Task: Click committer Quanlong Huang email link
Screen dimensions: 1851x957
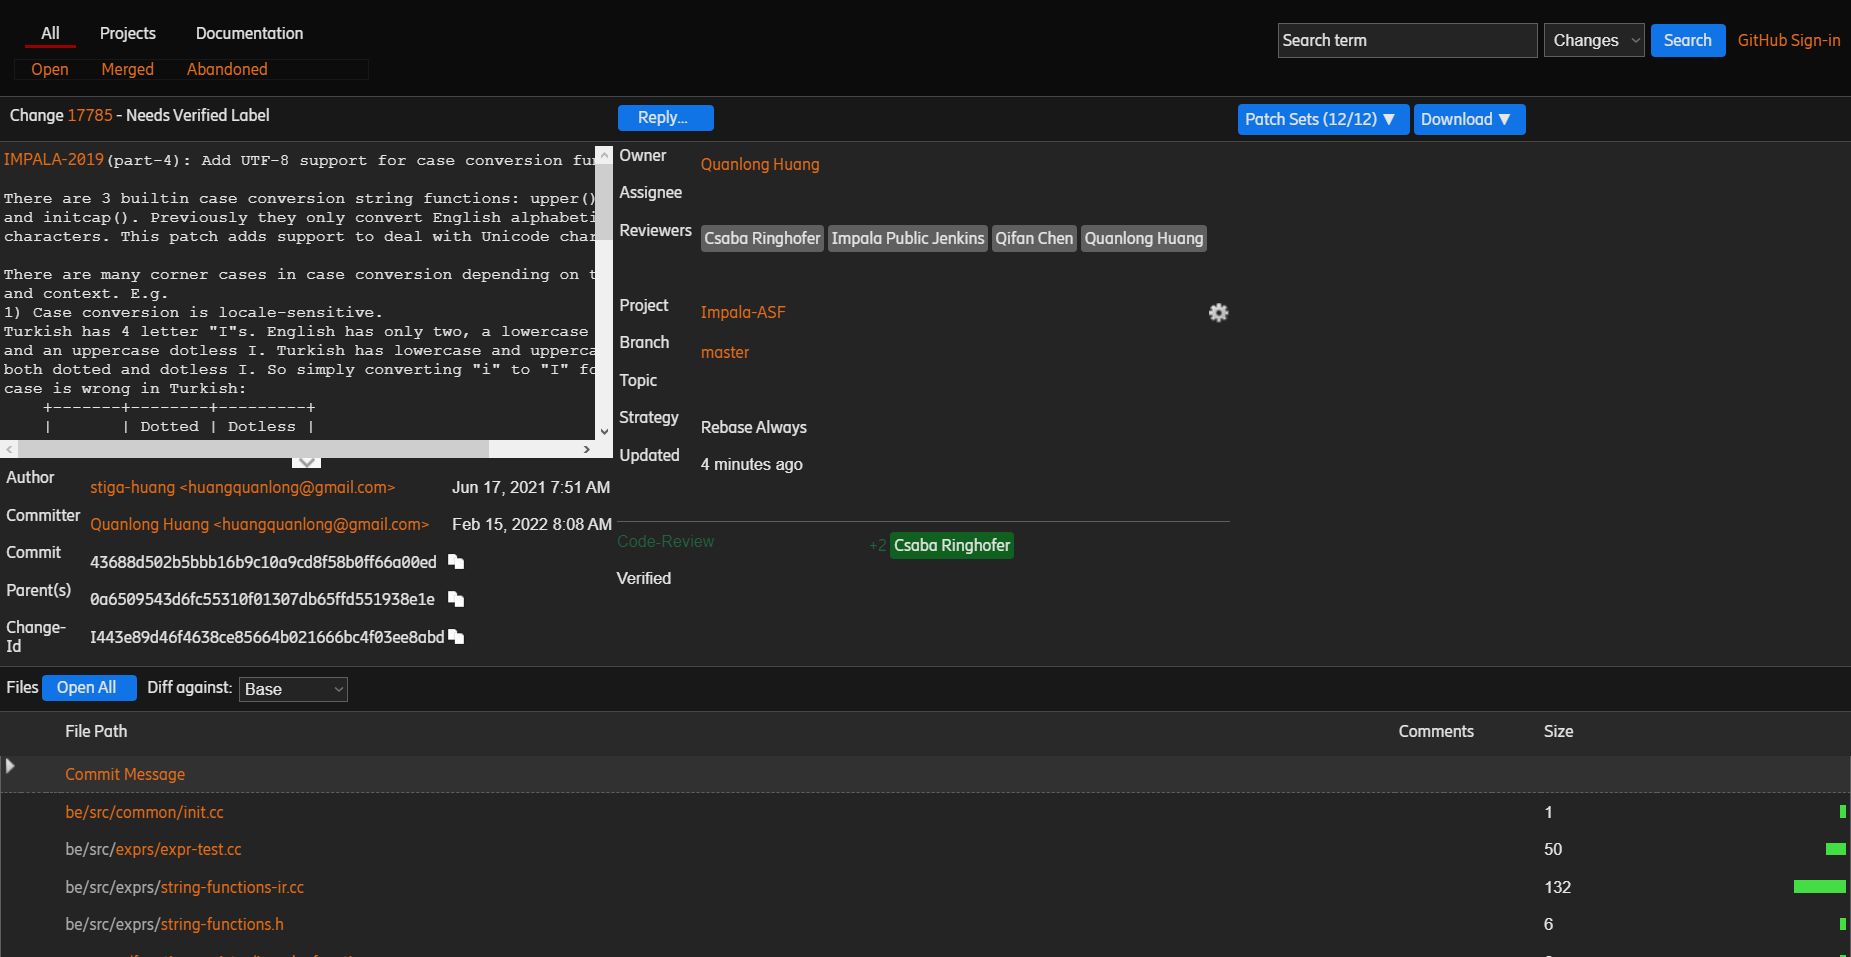Action: click(x=260, y=524)
